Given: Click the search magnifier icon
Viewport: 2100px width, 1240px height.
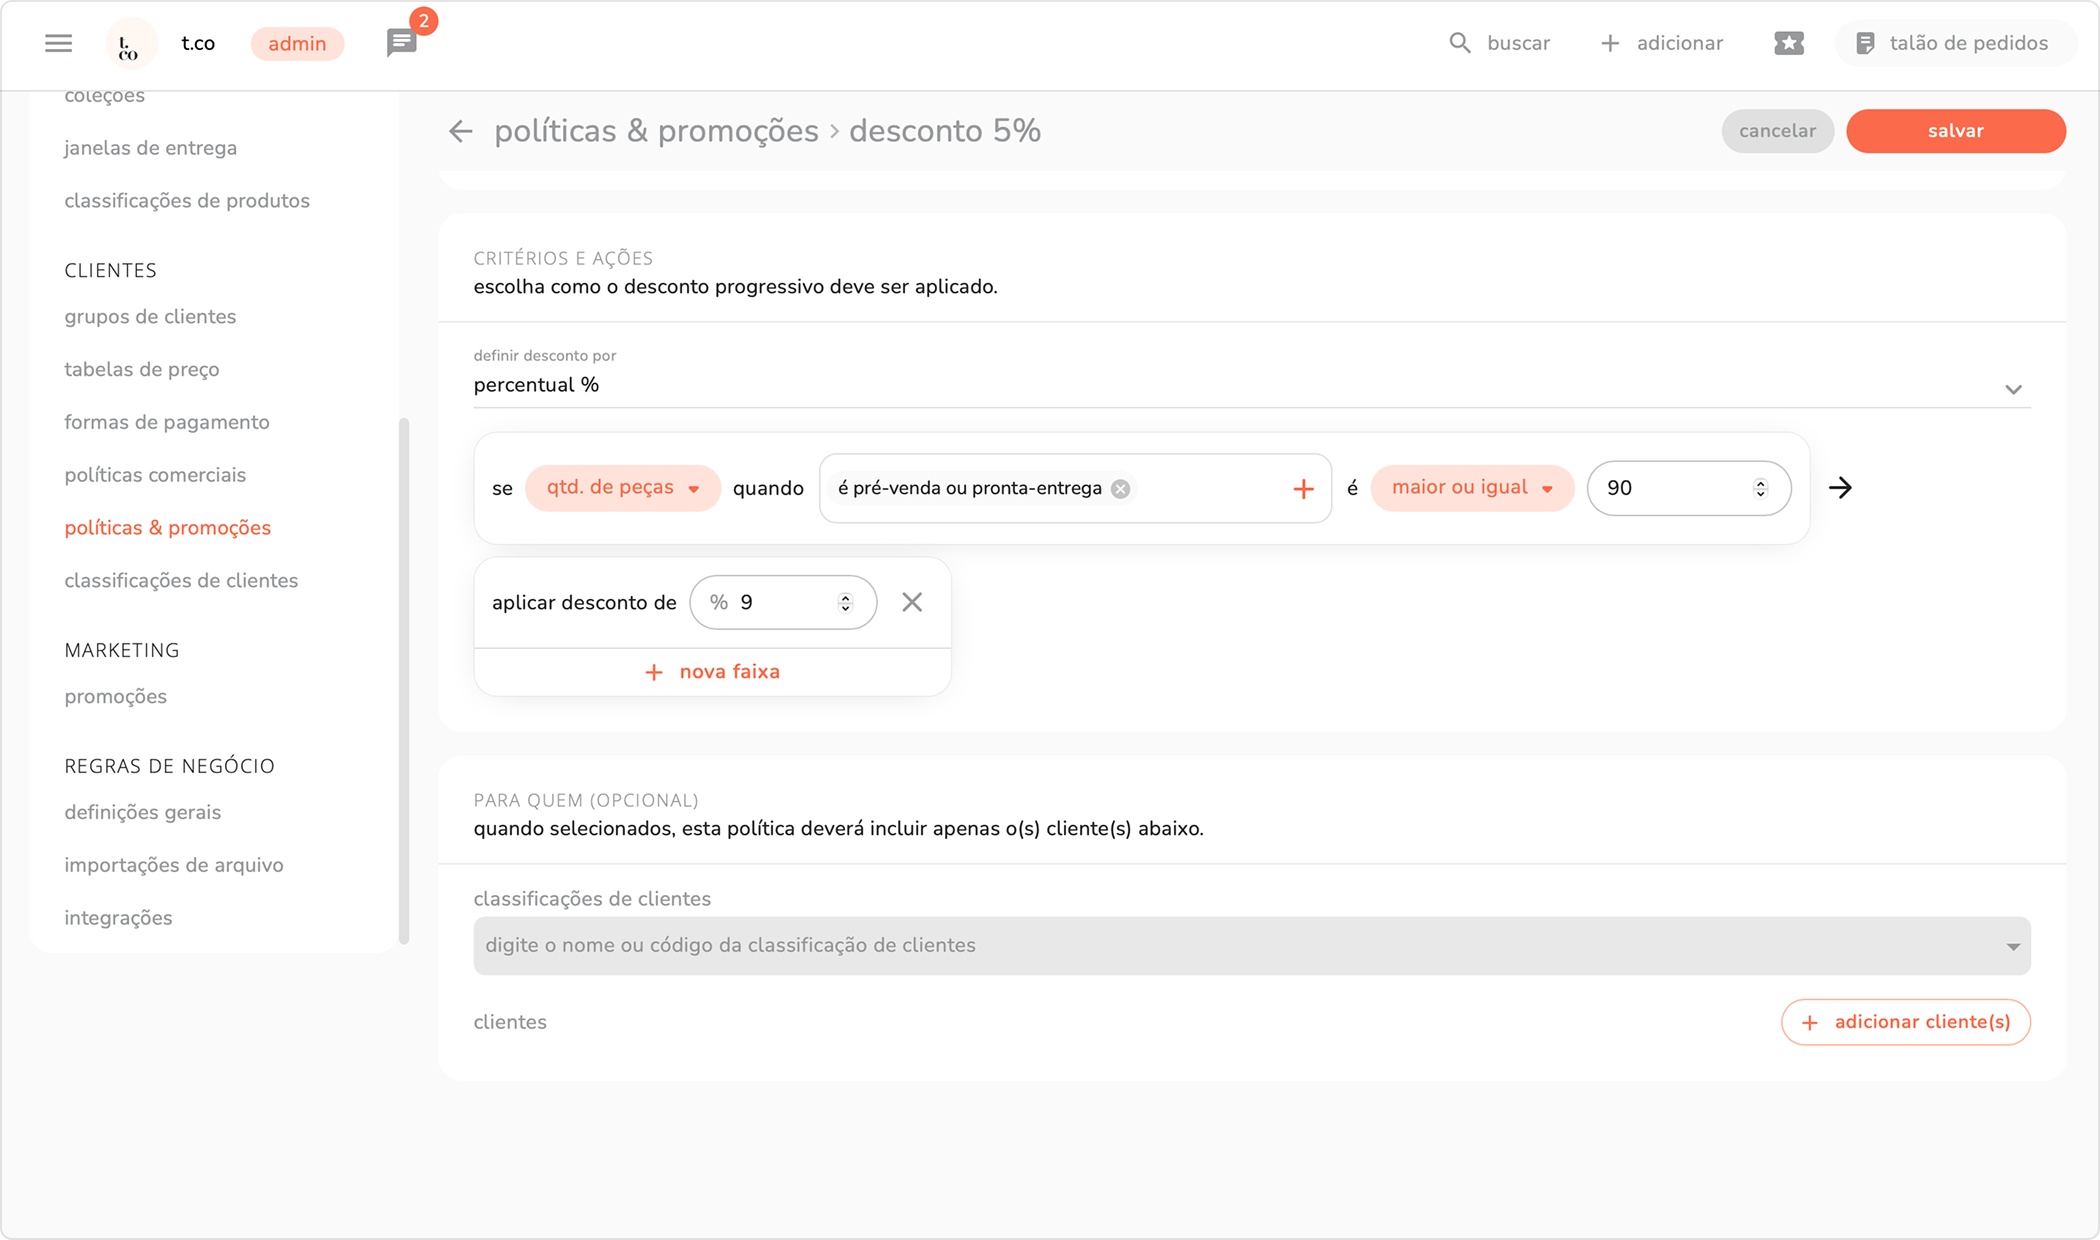Looking at the screenshot, I should (x=1460, y=43).
